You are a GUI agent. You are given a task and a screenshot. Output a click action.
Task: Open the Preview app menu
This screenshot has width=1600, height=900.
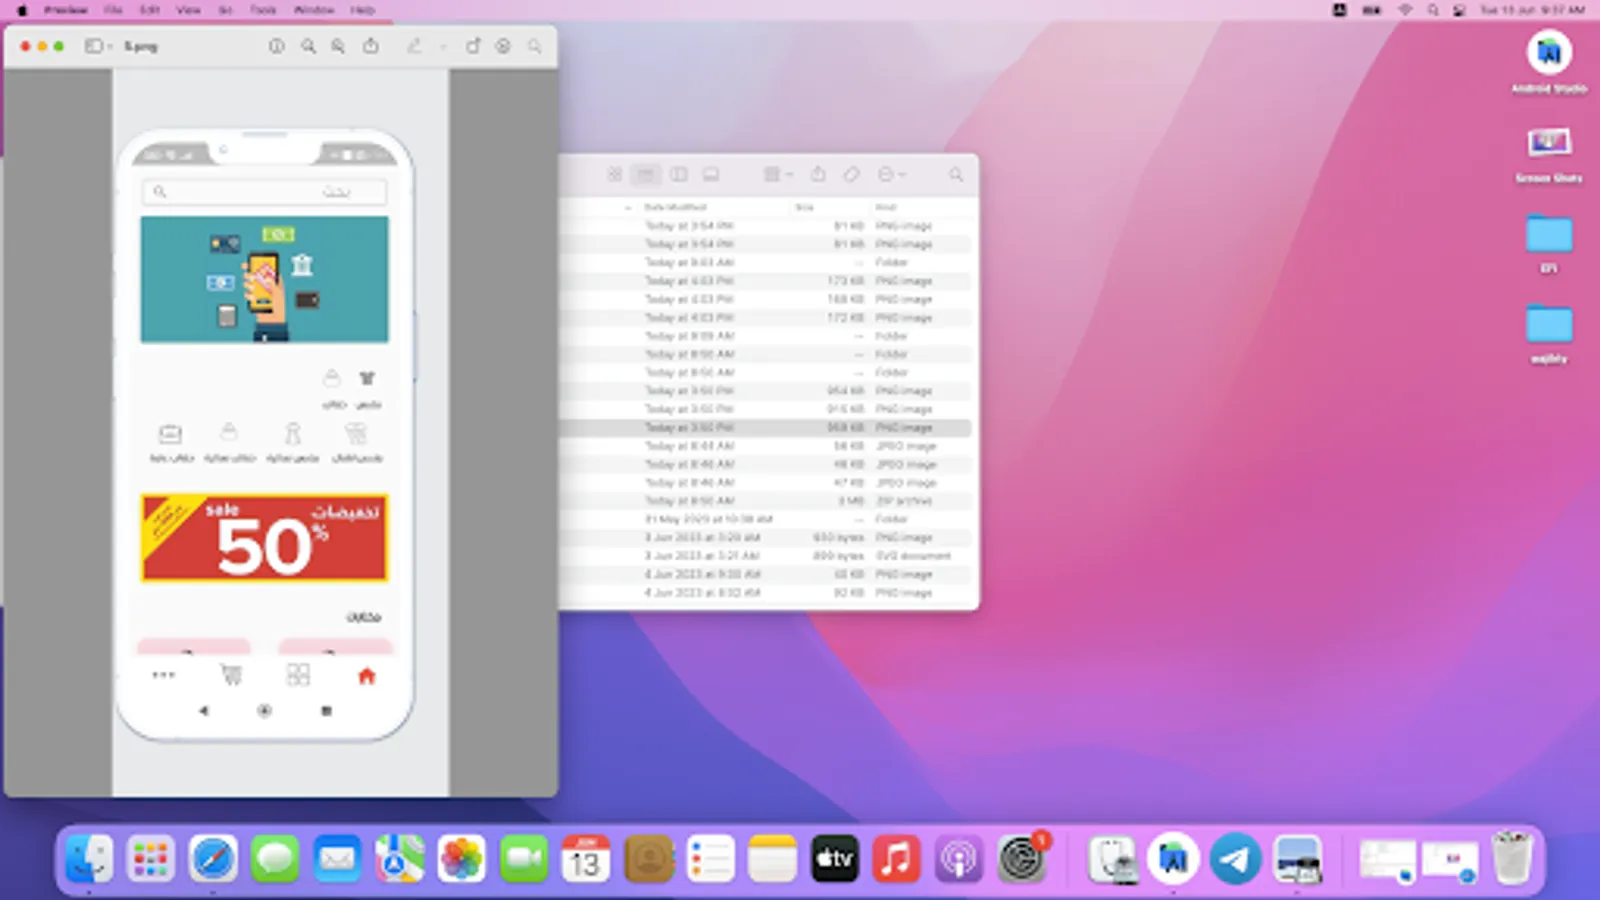[66, 10]
